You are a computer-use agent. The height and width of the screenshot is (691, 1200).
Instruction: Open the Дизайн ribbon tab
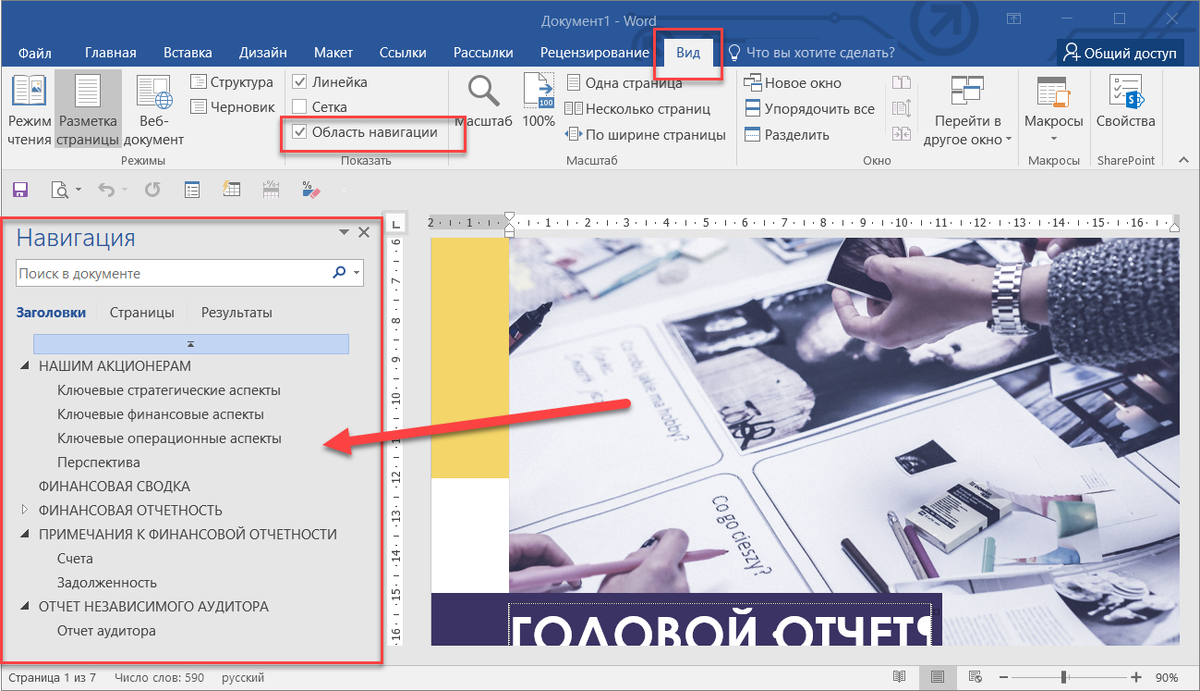click(x=263, y=52)
